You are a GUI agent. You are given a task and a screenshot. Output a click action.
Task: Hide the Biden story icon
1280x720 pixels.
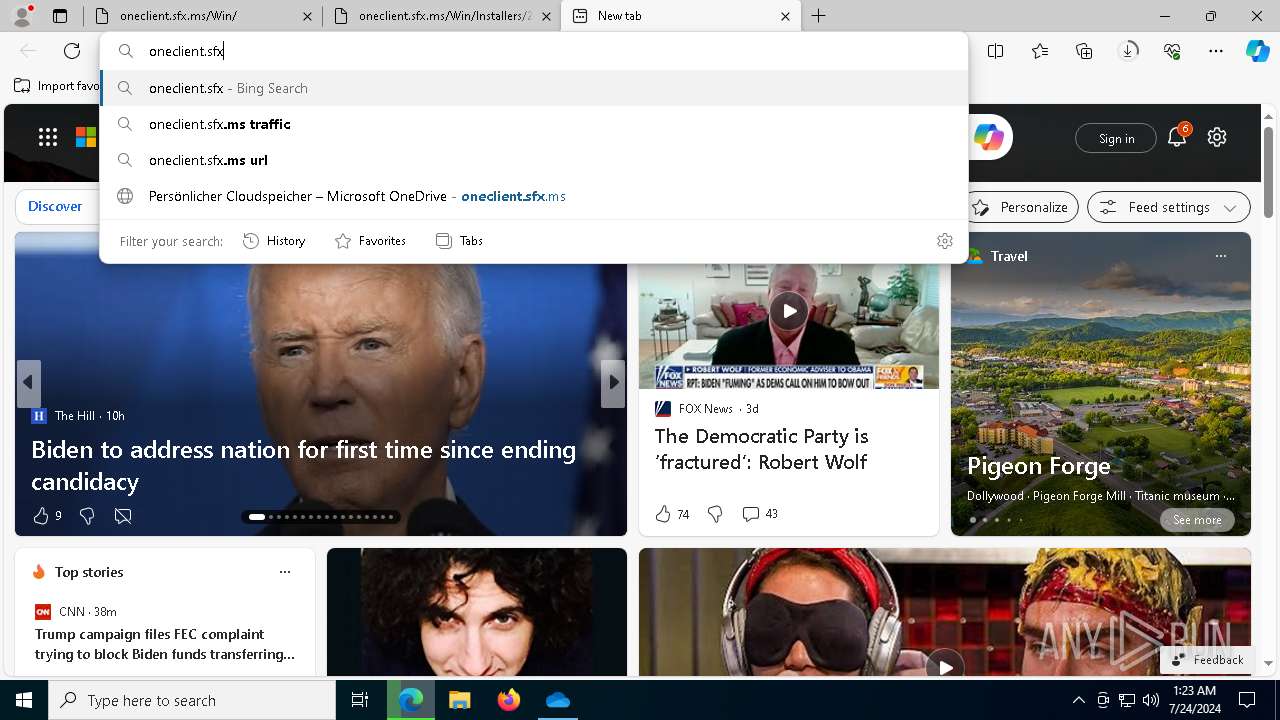tap(123, 516)
